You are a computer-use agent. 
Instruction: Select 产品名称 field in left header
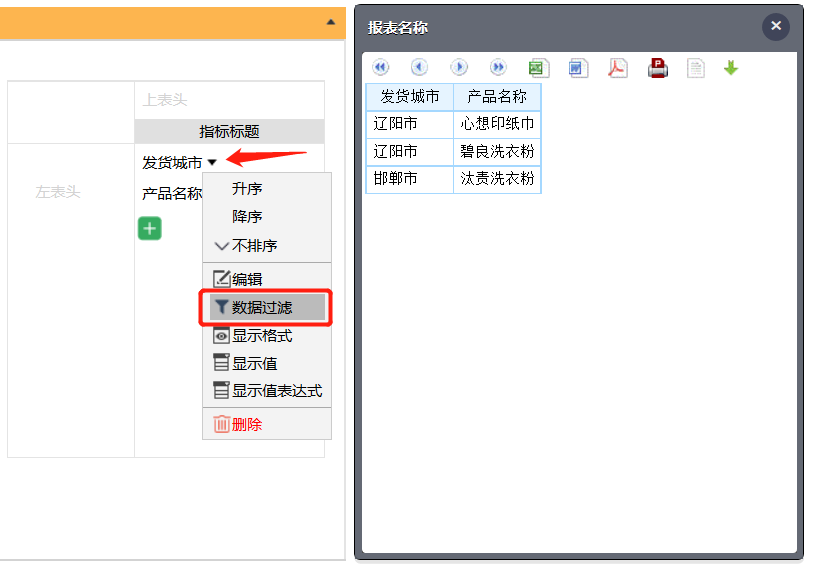pyautogui.click(x=172, y=194)
